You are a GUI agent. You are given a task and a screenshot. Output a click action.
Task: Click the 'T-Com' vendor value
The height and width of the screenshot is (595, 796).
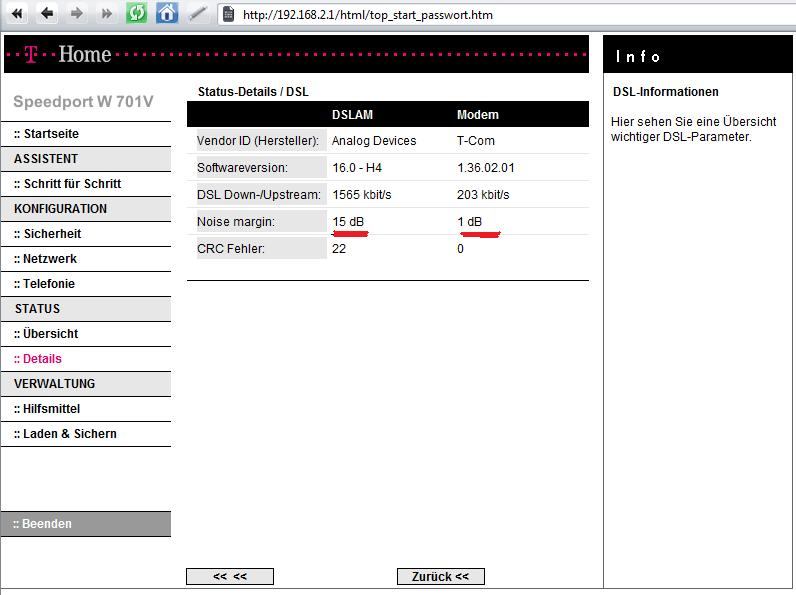476,141
